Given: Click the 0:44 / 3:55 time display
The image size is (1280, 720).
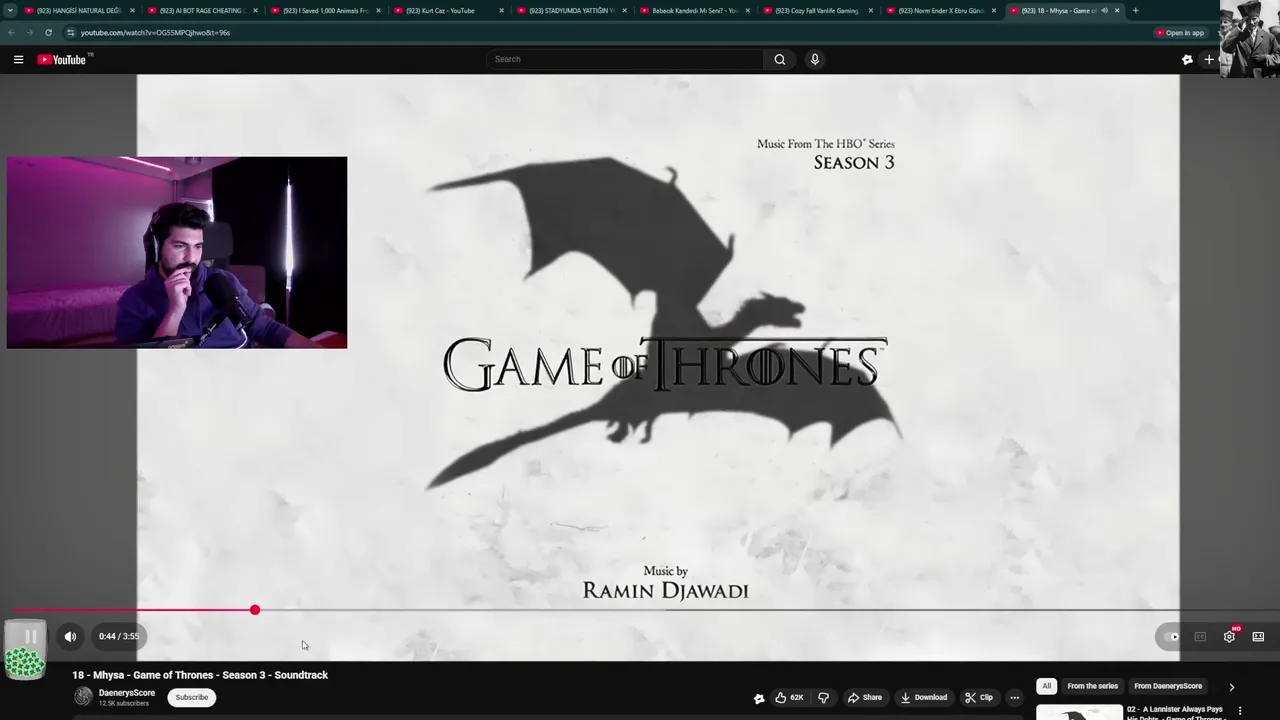Looking at the screenshot, I should (119, 636).
